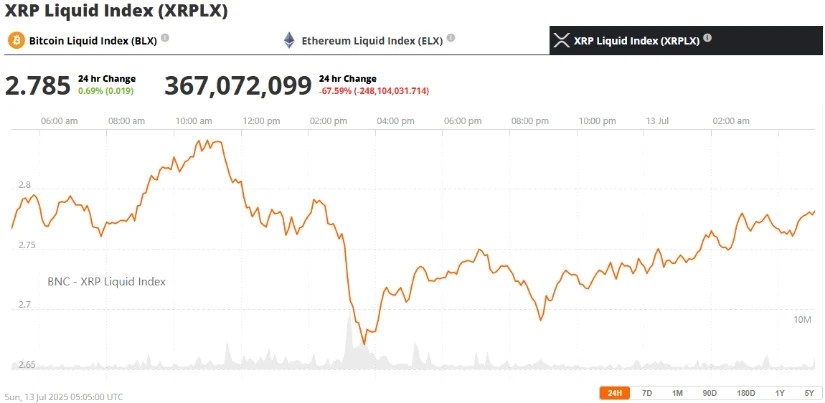Viewport: 825px width, 403px height.
Task: Select the 24H time range
Action: [614, 393]
